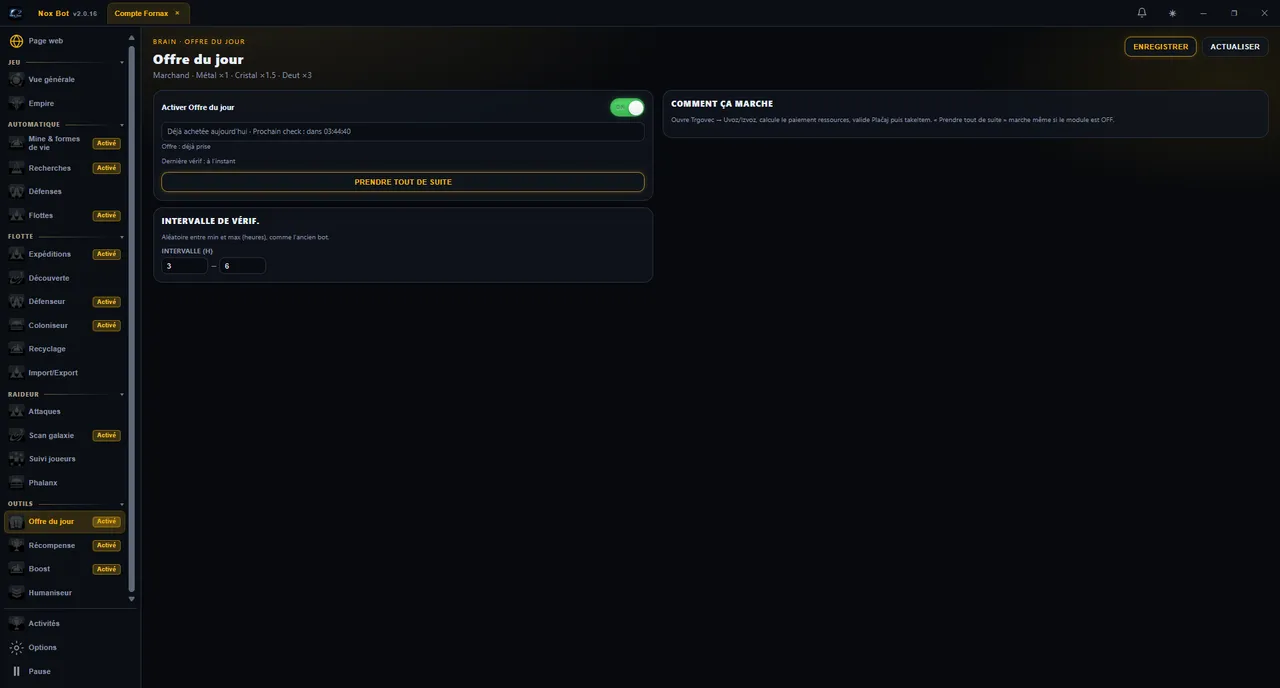Click the Activé badge next to Scan galaxie
The image size is (1280, 688).
point(106,435)
